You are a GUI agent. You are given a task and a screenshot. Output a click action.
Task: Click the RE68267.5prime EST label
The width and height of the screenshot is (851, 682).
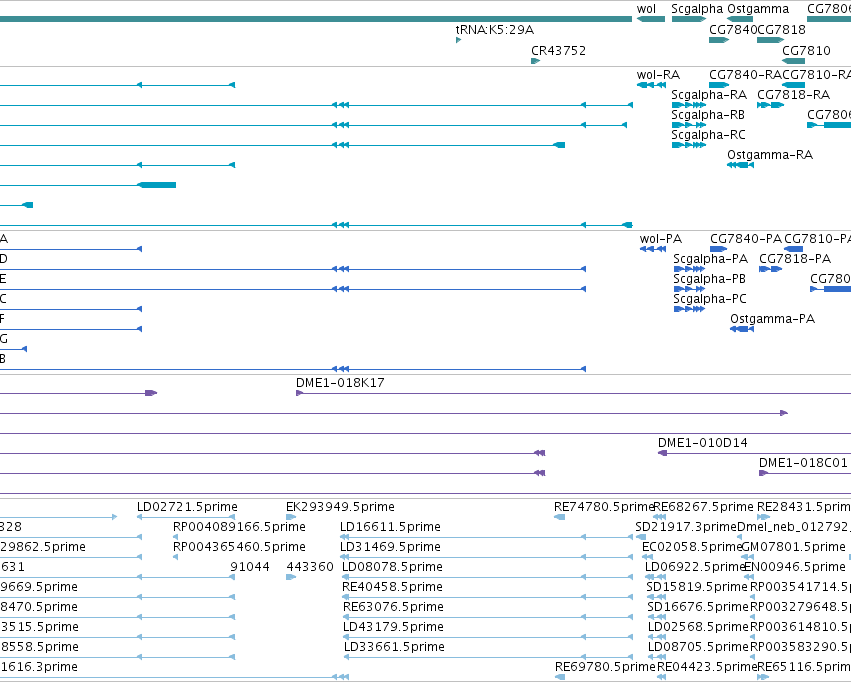point(703,507)
